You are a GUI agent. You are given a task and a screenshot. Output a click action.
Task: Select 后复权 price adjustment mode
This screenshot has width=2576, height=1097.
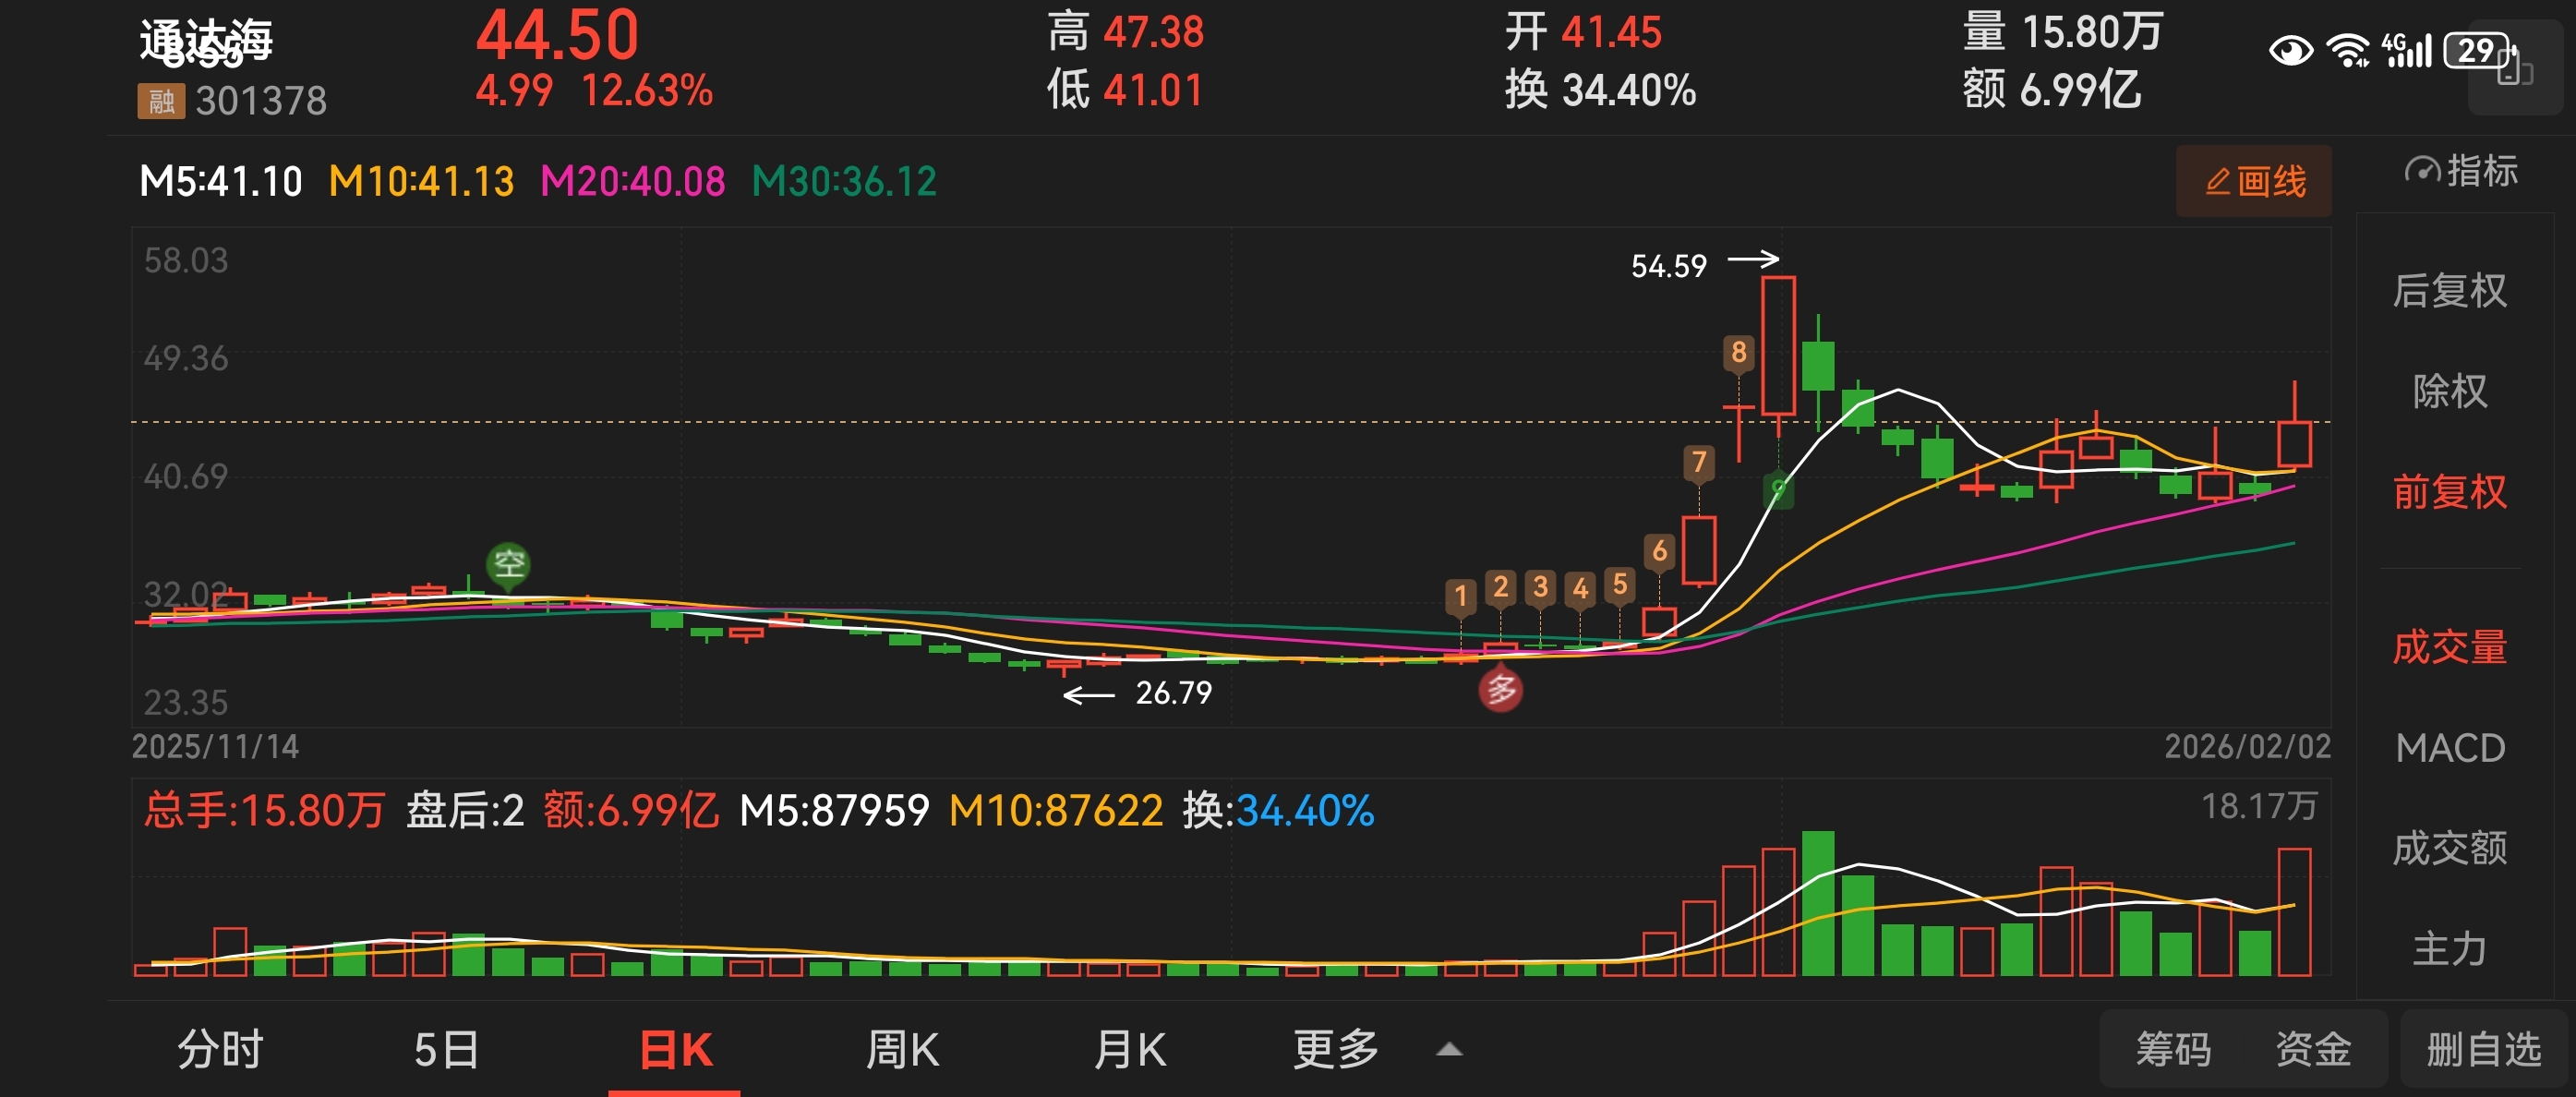tap(2449, 291)
